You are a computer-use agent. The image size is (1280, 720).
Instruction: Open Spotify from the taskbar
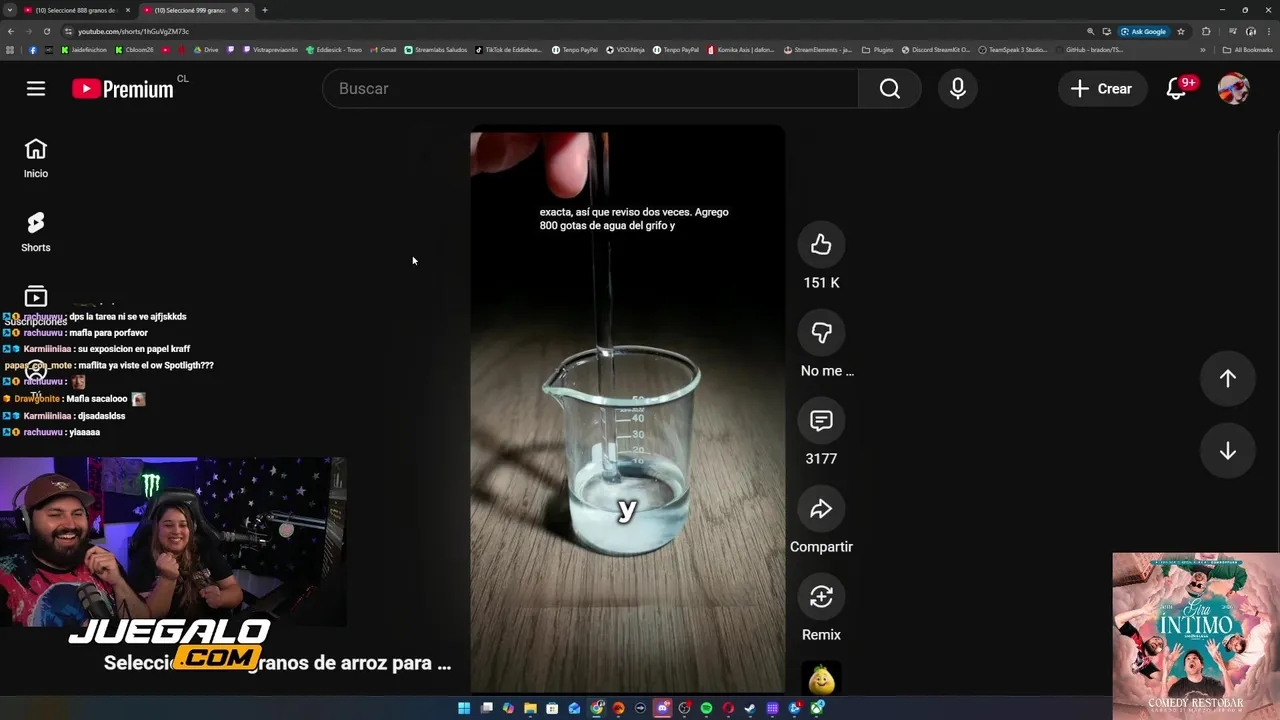706,708
